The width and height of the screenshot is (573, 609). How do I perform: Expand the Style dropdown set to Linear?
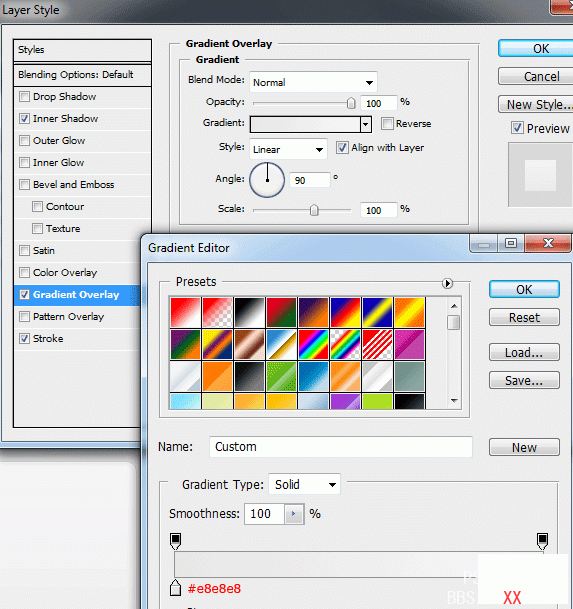[x=288, y=149]
